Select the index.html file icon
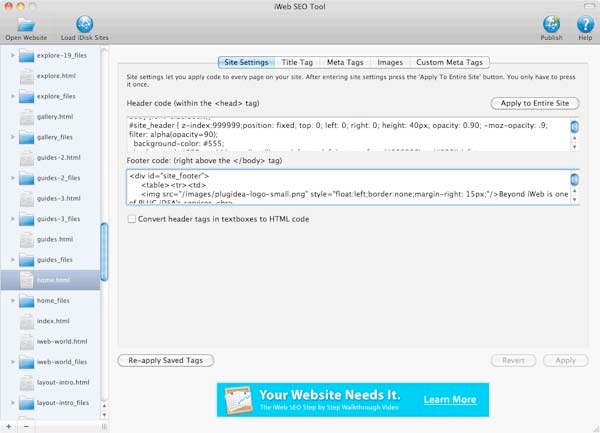 point(27,321)
